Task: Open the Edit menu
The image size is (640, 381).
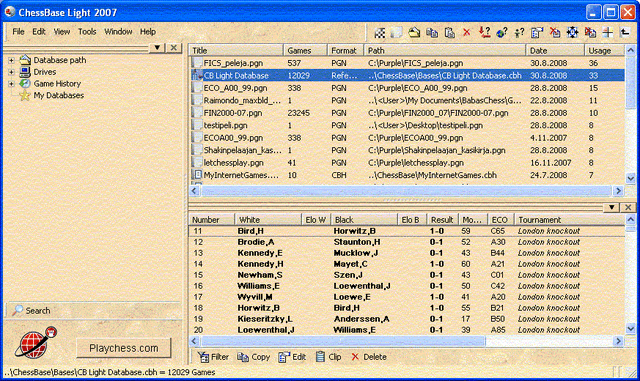Action: coord(39,32)
